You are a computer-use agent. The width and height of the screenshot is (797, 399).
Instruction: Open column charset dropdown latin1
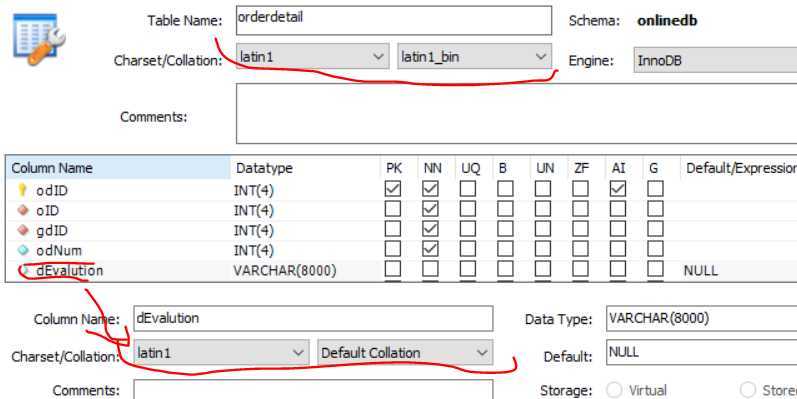pos(221,352)
